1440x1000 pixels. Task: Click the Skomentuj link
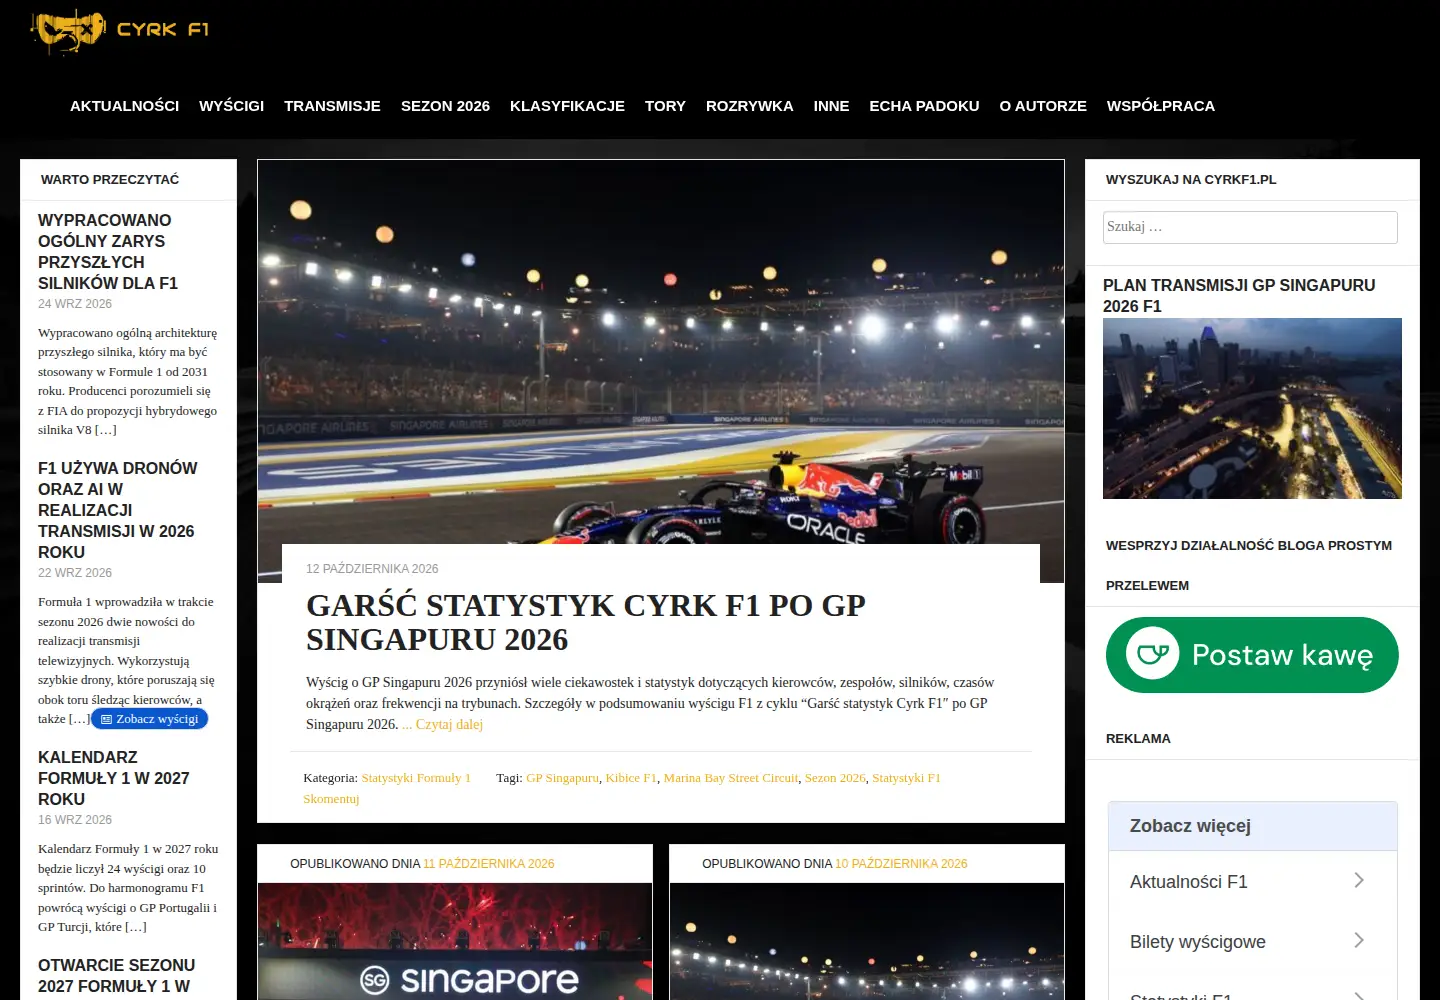[x=331, y=799]
